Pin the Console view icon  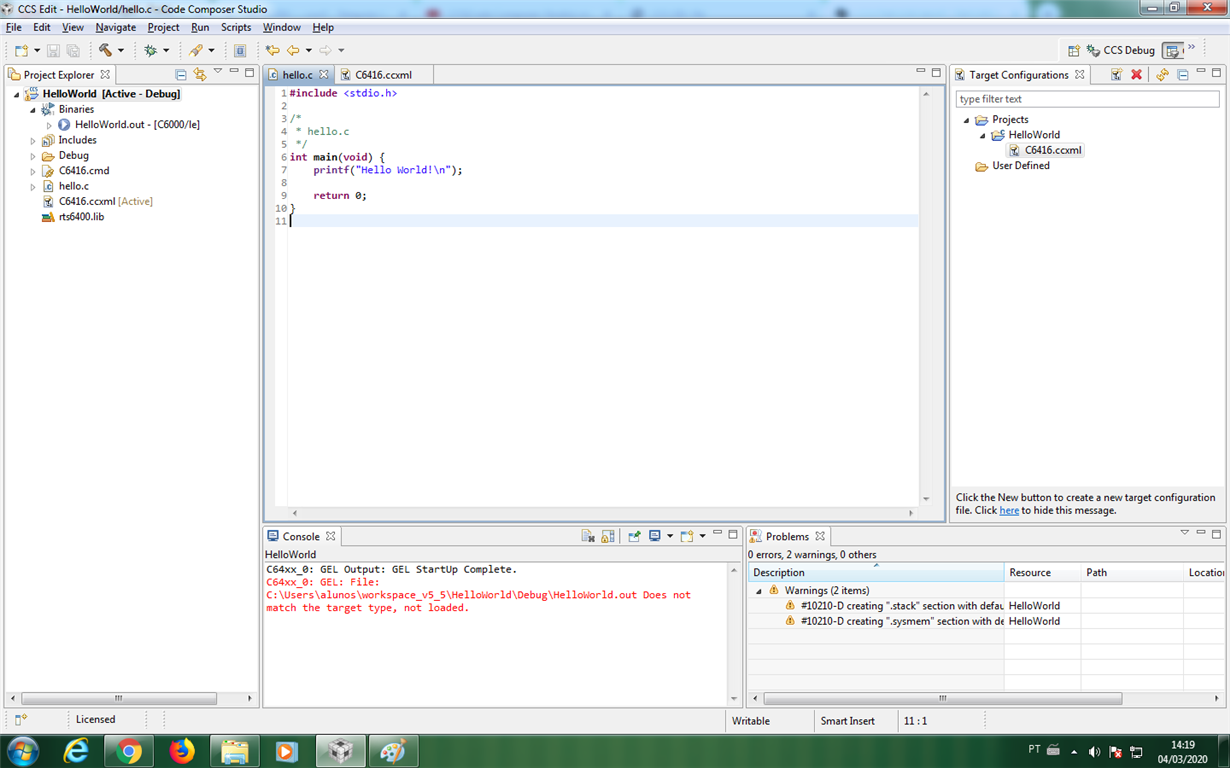[634, 537]
